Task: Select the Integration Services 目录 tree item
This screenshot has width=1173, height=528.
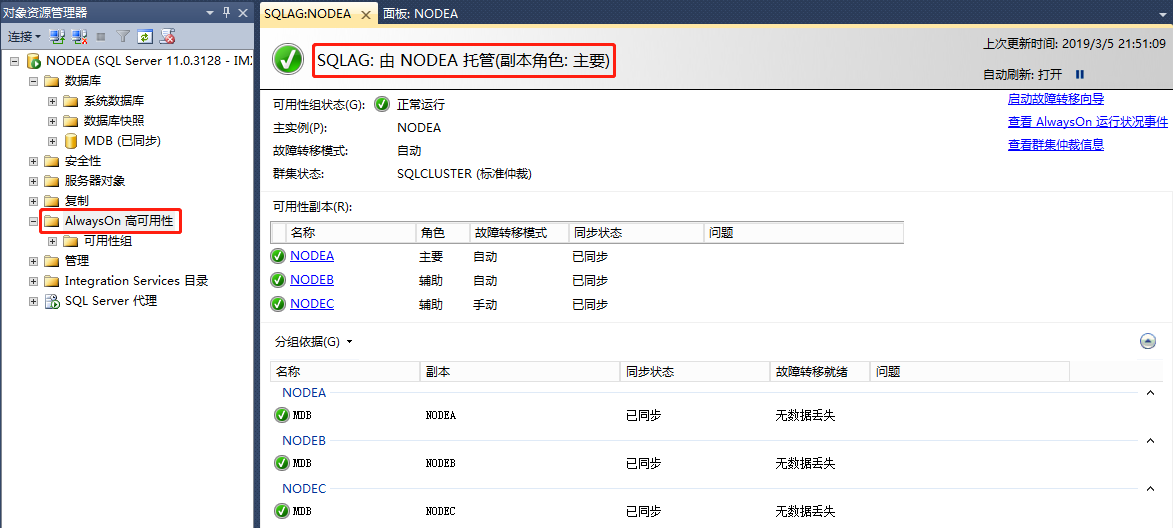Action: click(x=136, y=281)
